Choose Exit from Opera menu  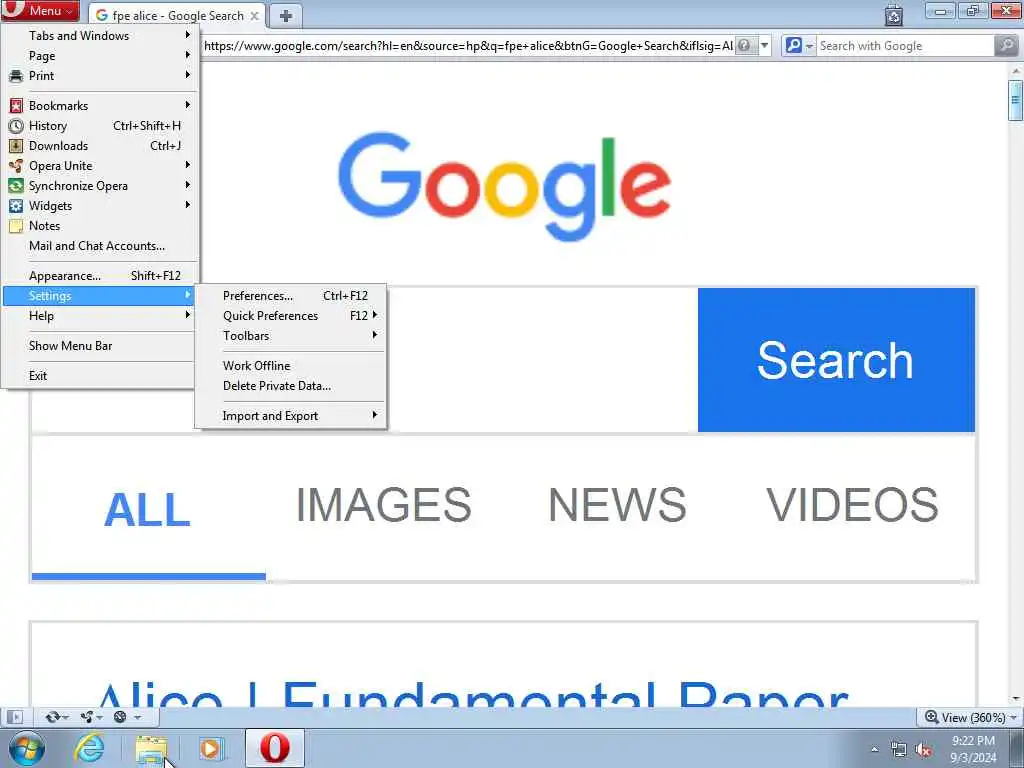click(x=100, y=376)
